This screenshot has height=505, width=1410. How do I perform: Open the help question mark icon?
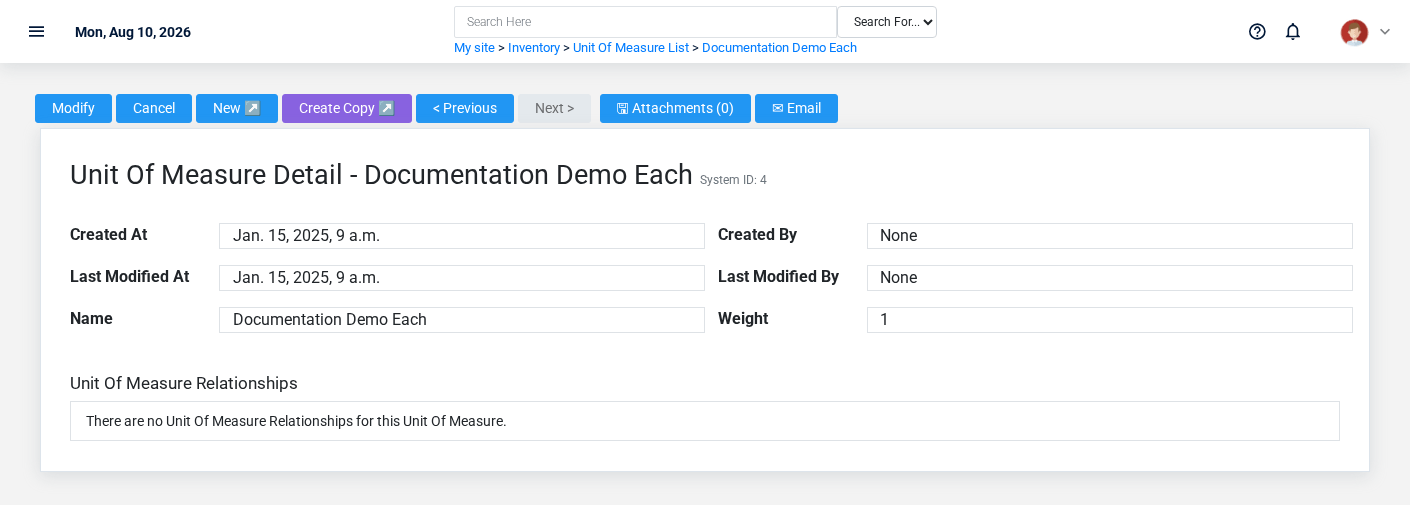(x=1257, y=31)
